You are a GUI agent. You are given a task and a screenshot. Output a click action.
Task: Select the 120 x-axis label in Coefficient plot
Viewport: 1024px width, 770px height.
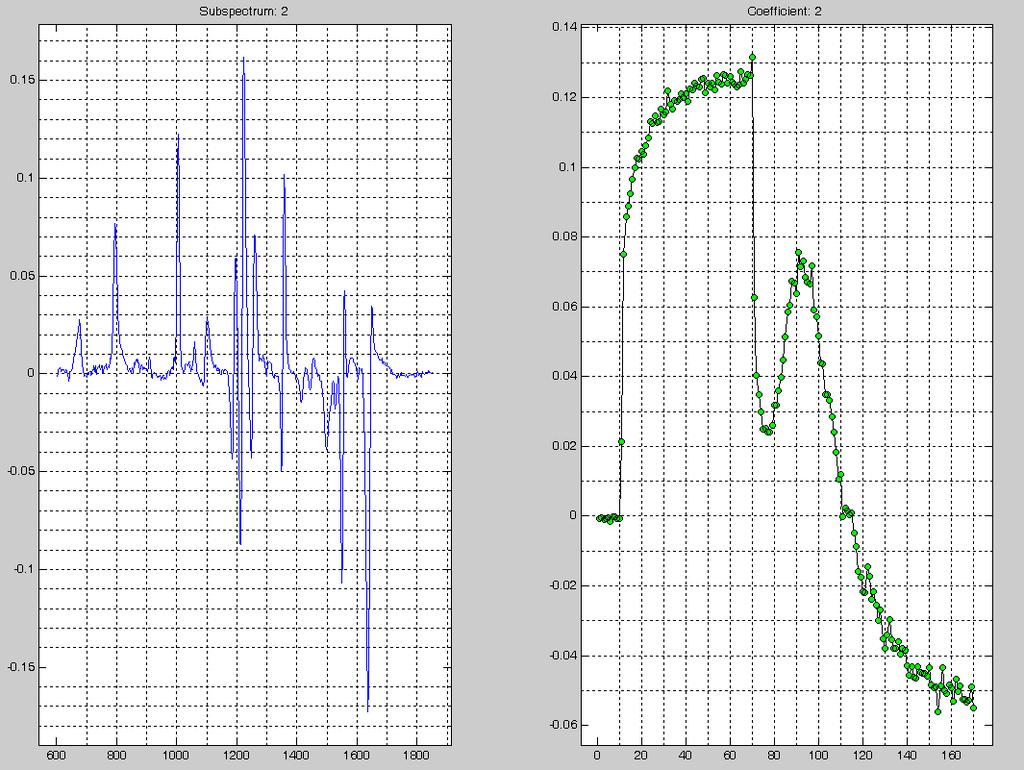[x=863, y=755]
